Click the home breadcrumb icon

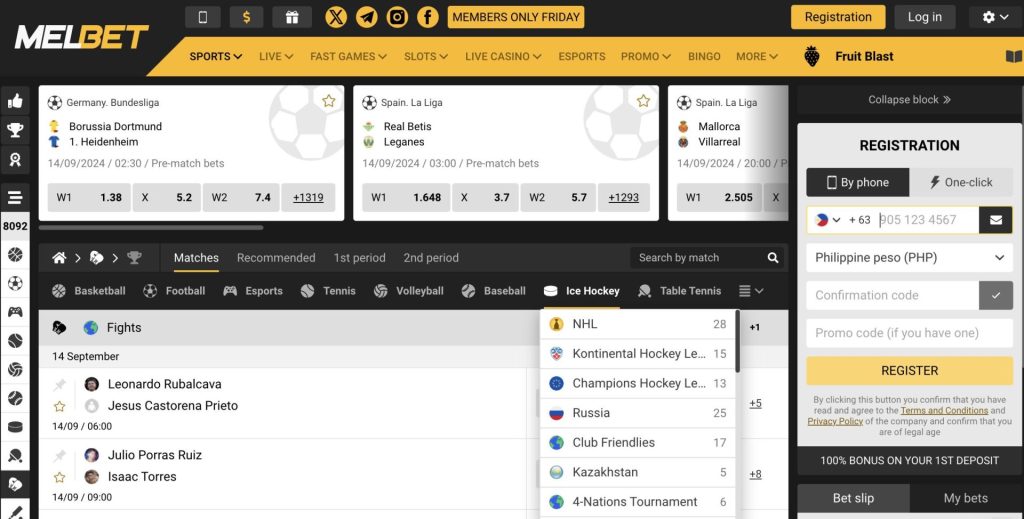(59, 258)
